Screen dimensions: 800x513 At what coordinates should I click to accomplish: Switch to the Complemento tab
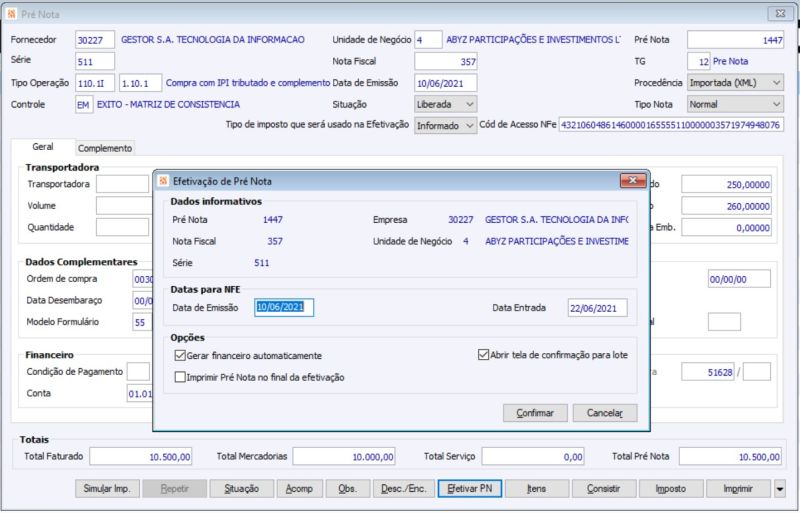[x=105, y=148]
